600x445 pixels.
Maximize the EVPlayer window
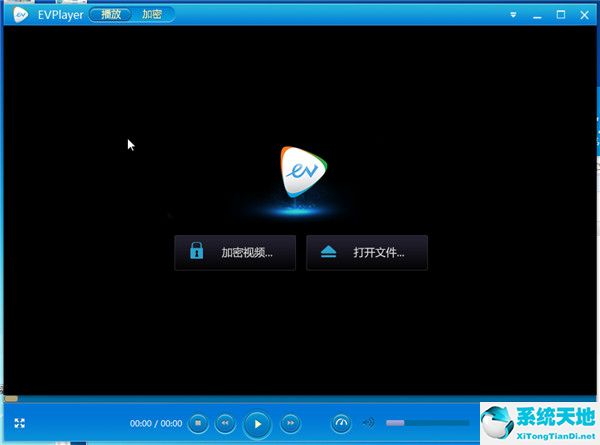[561, 15]
